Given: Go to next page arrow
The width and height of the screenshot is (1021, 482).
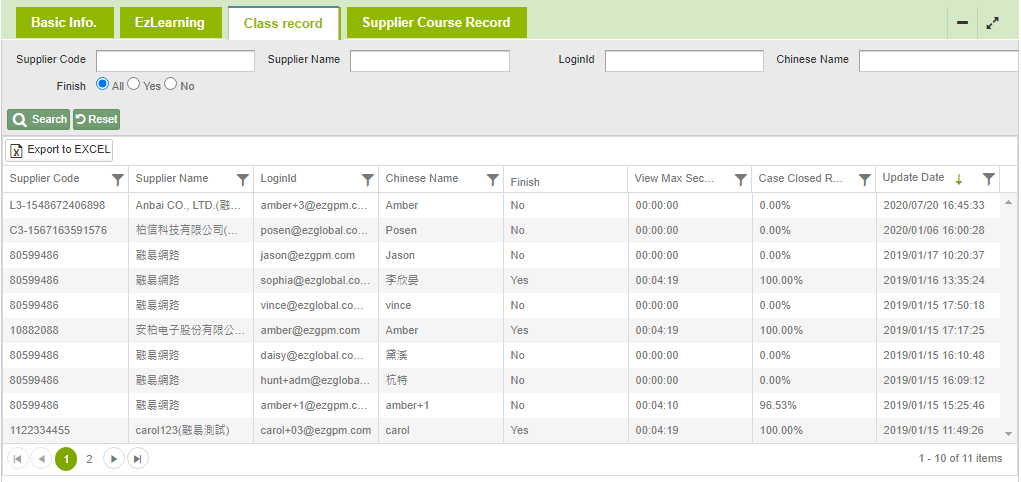Looking at the screenshot, I should [x=114, y=459].
